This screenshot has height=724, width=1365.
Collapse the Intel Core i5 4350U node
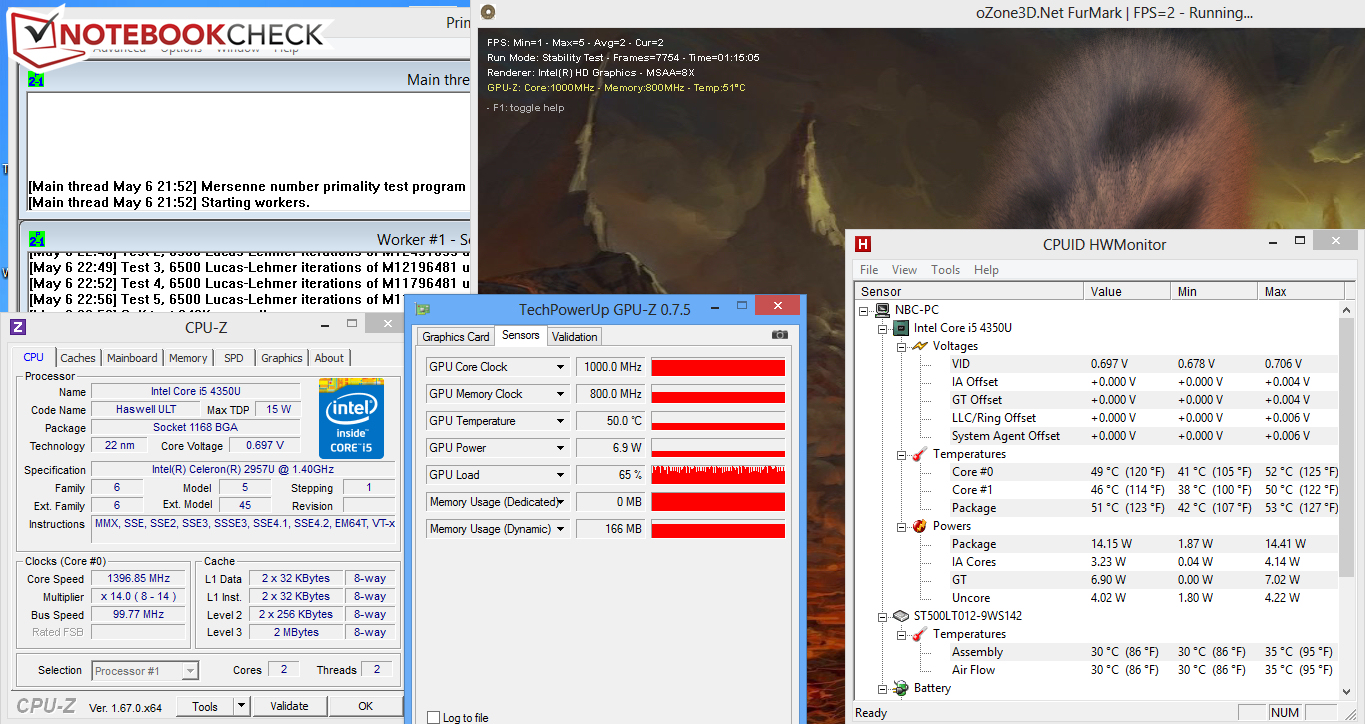(x=883, y=328)
